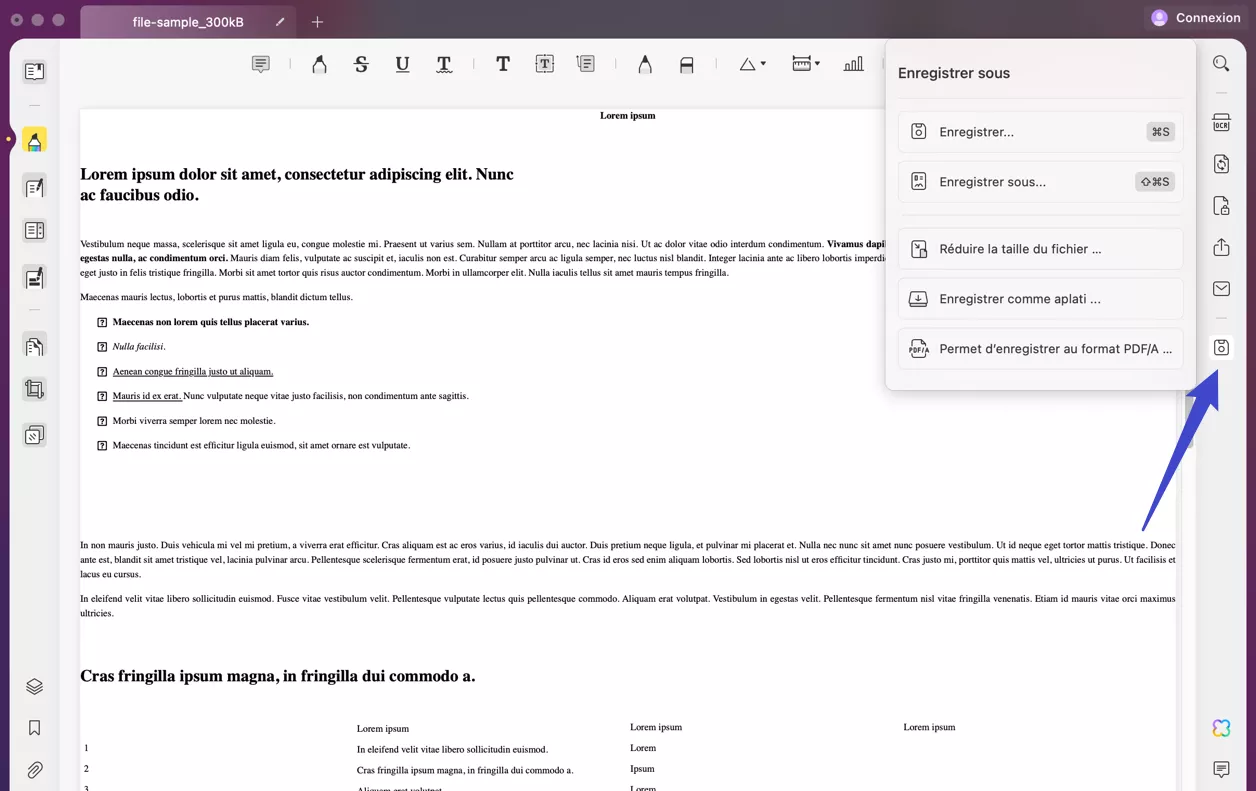Select the Pencil drawing tool

(x=645, y=63)
